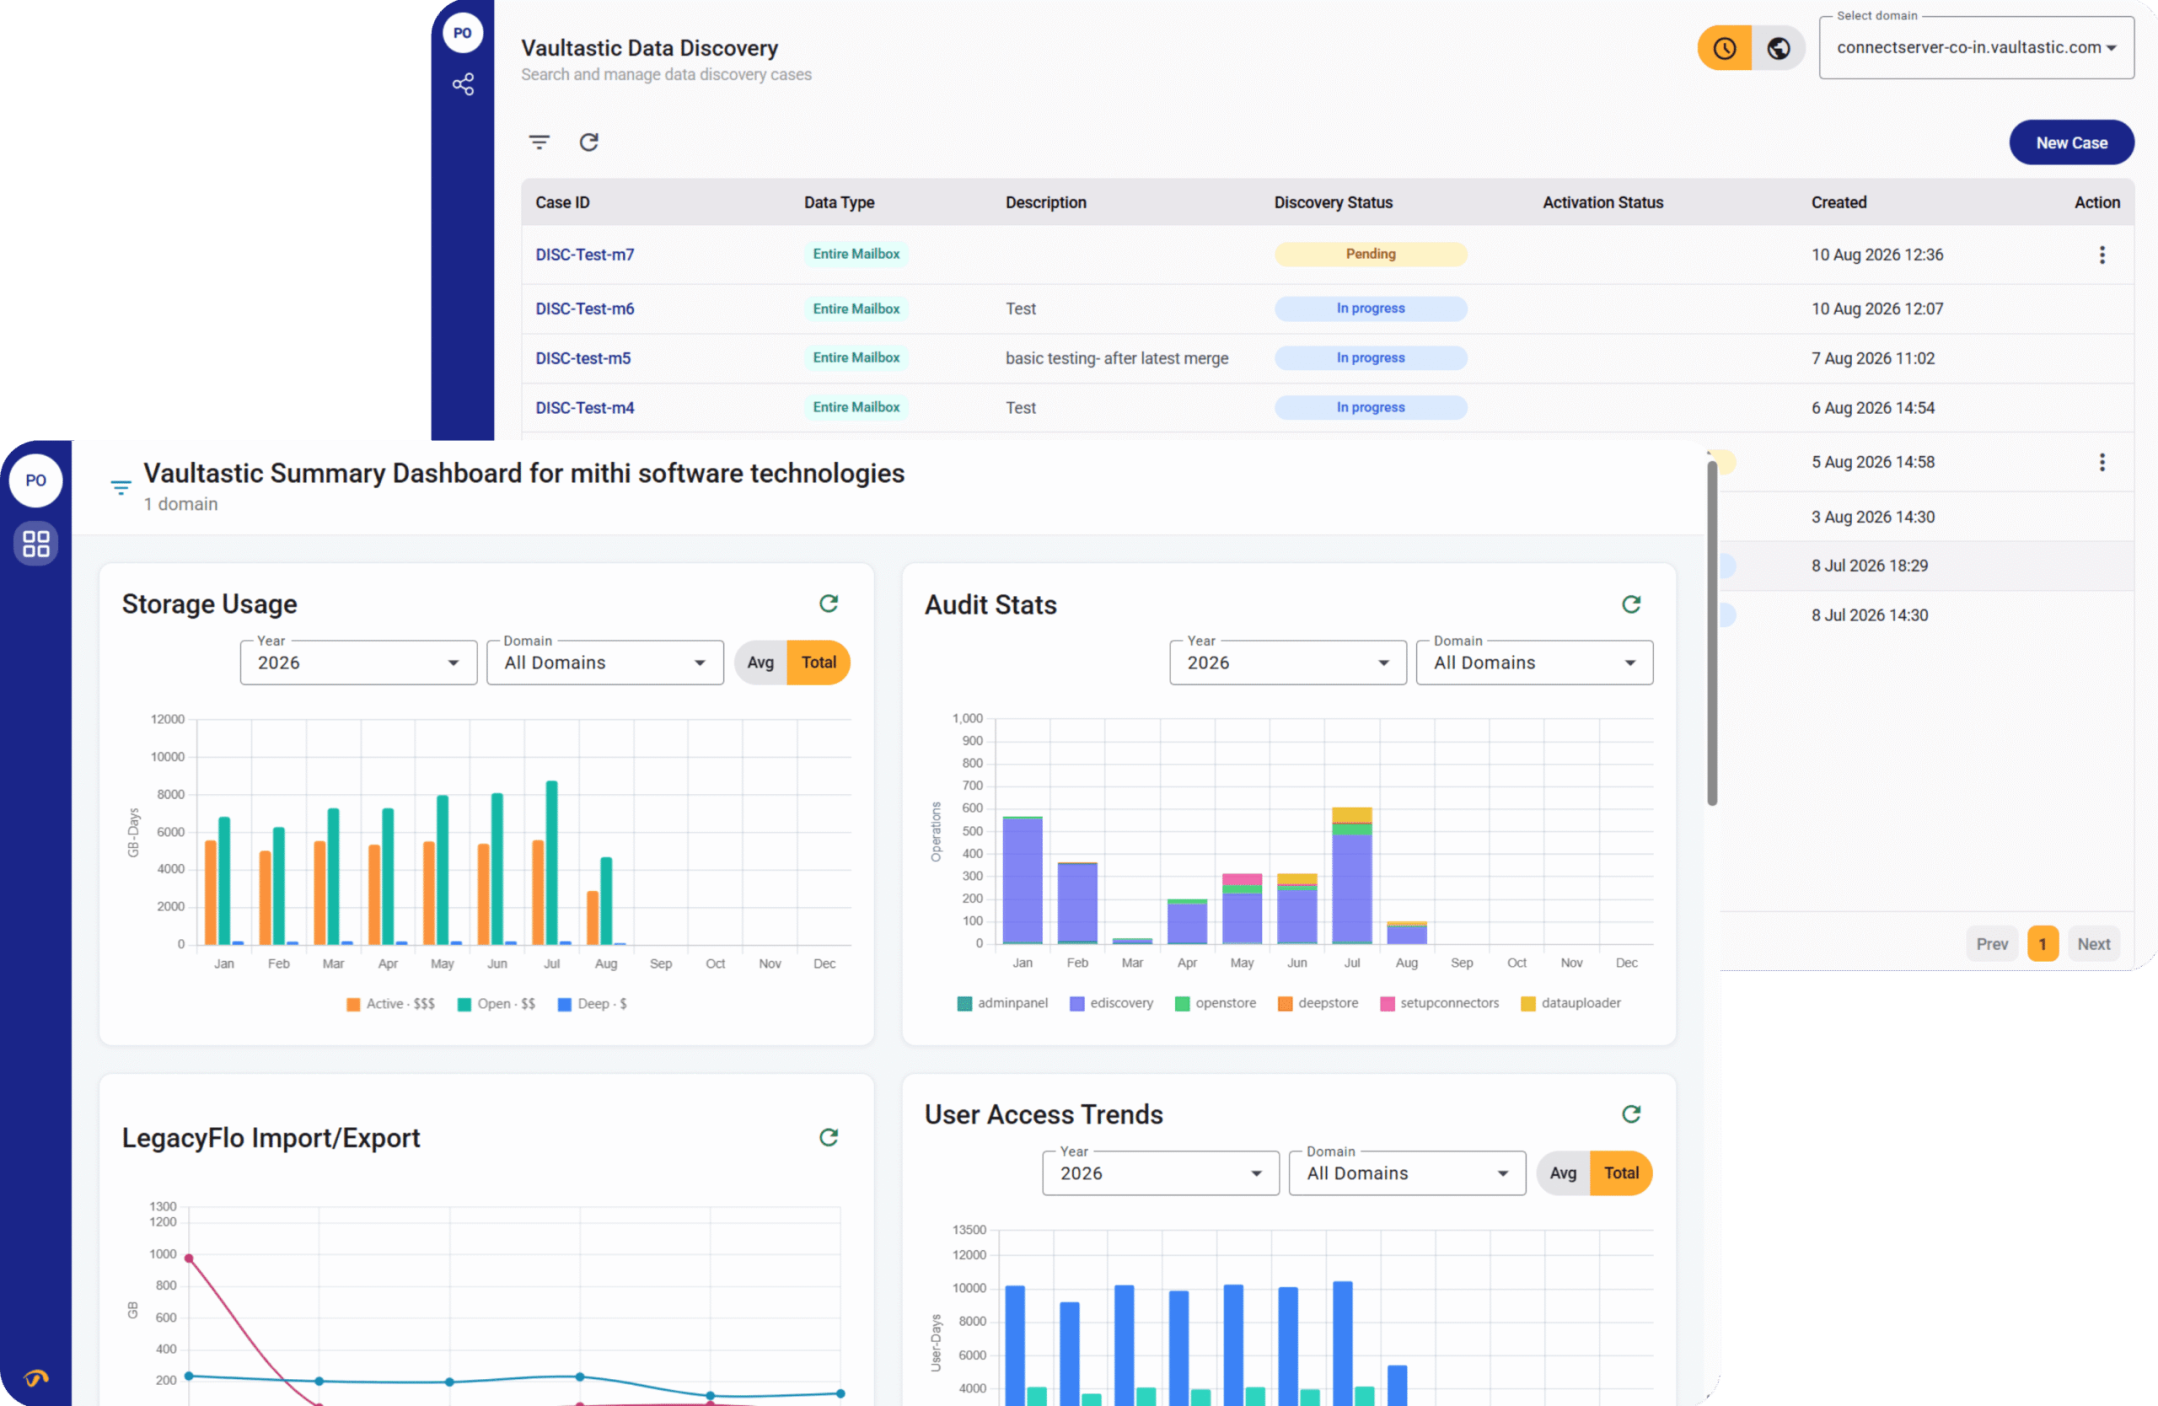The height and width of the screenshot is (1406, 2158).
Task: Open action menu for 5 Aug 2026 14:58 row
Action: coord(2102,462)
